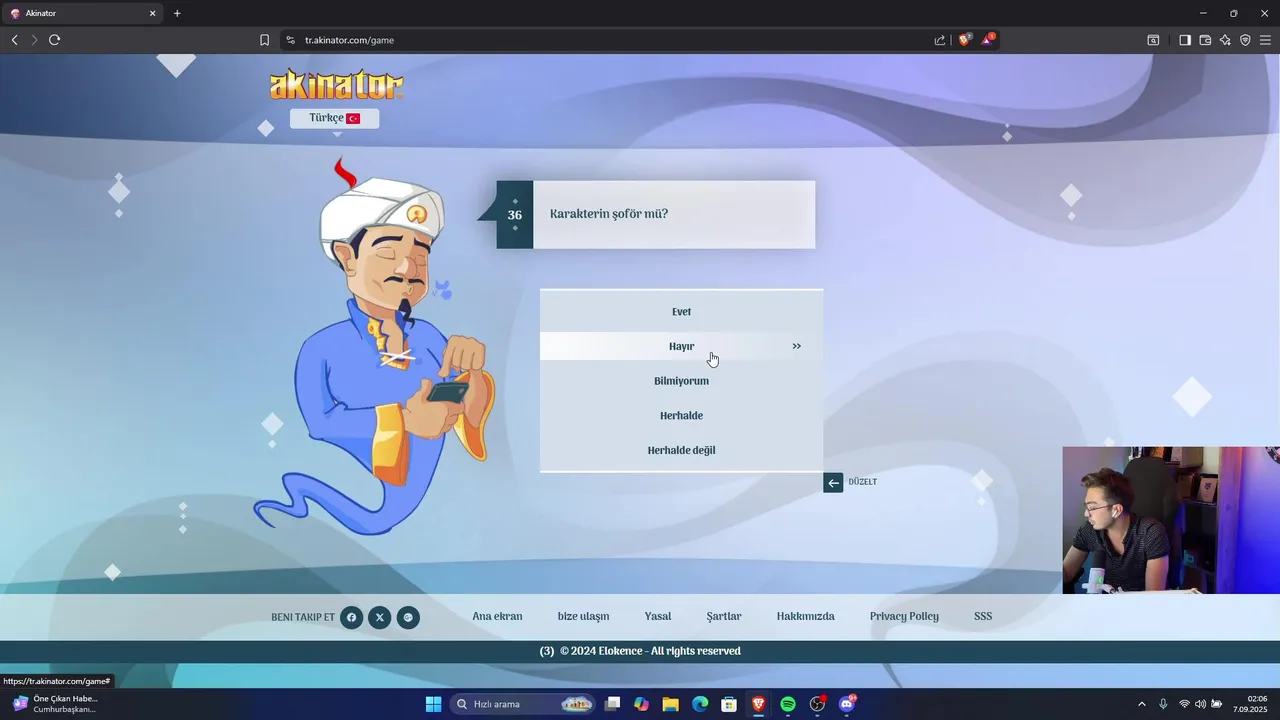Open the Yasal footer link
This screenshot has height=720, width=1280.
click(658, 616)
